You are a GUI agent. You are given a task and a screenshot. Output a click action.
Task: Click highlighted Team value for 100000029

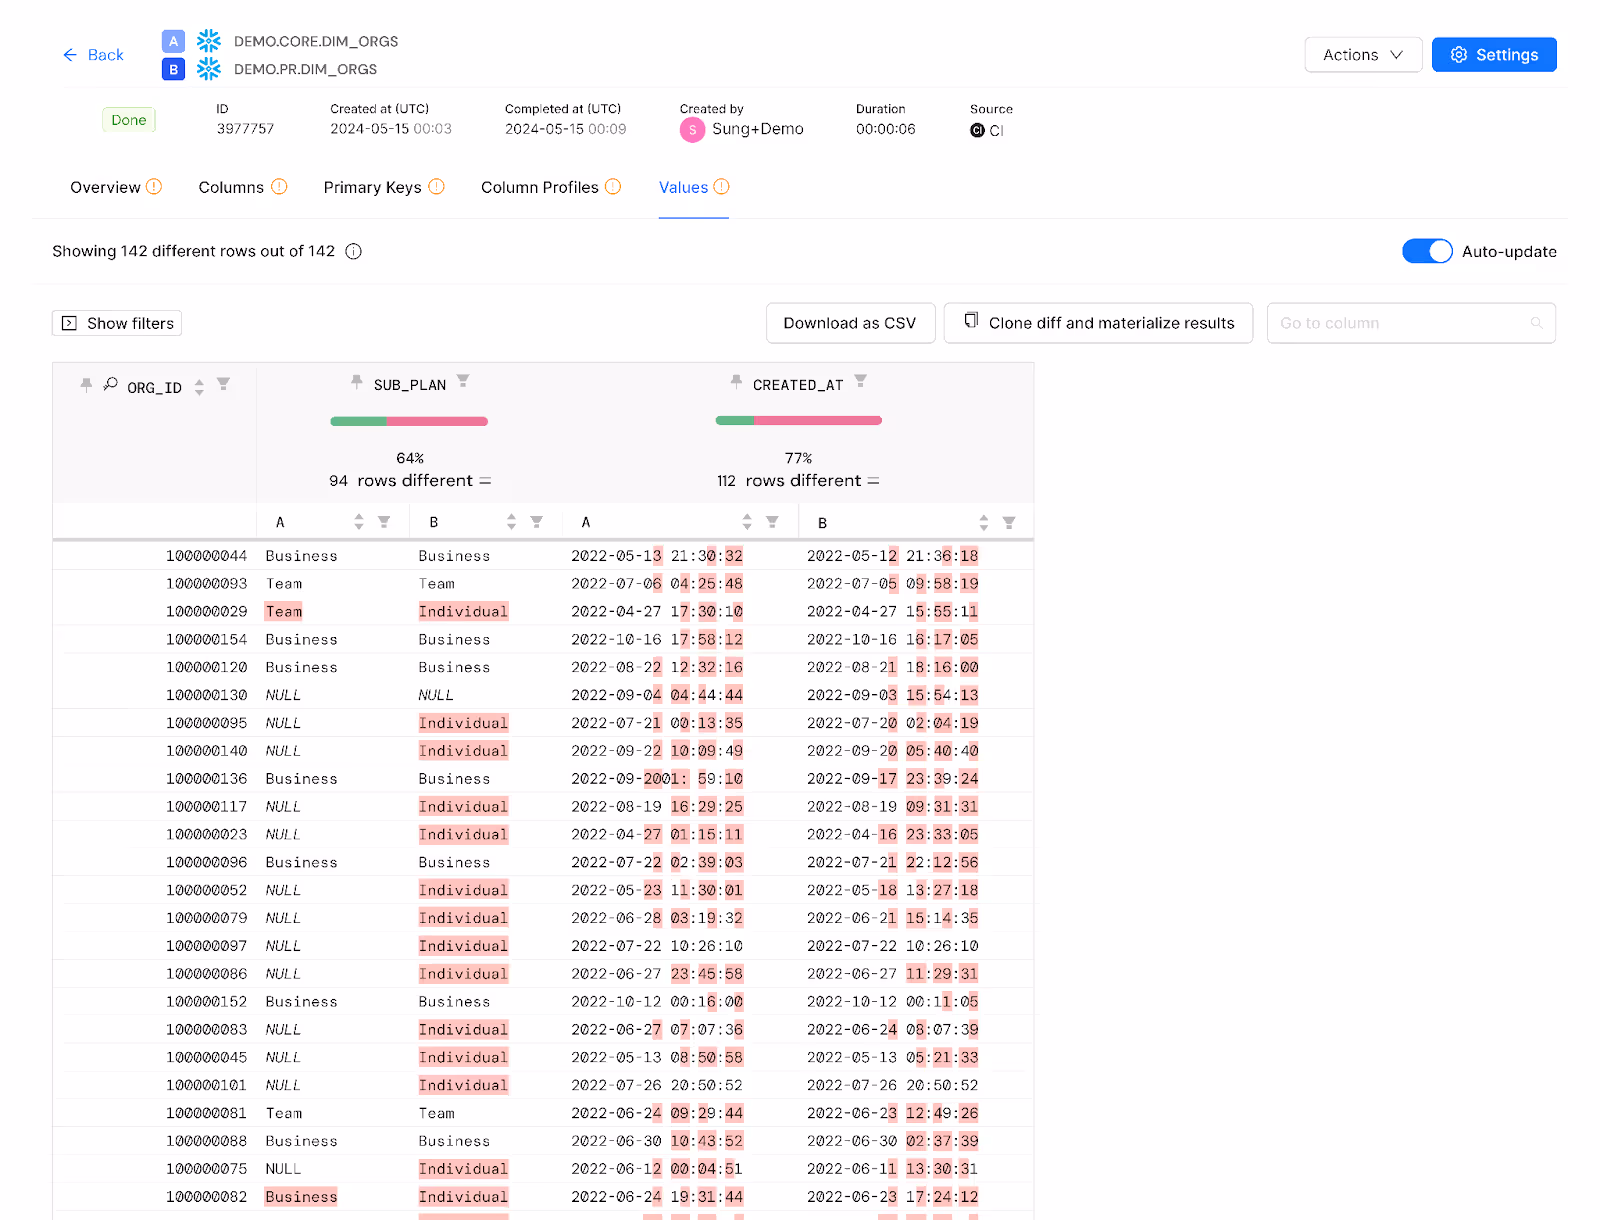click(x=284, y=612)
